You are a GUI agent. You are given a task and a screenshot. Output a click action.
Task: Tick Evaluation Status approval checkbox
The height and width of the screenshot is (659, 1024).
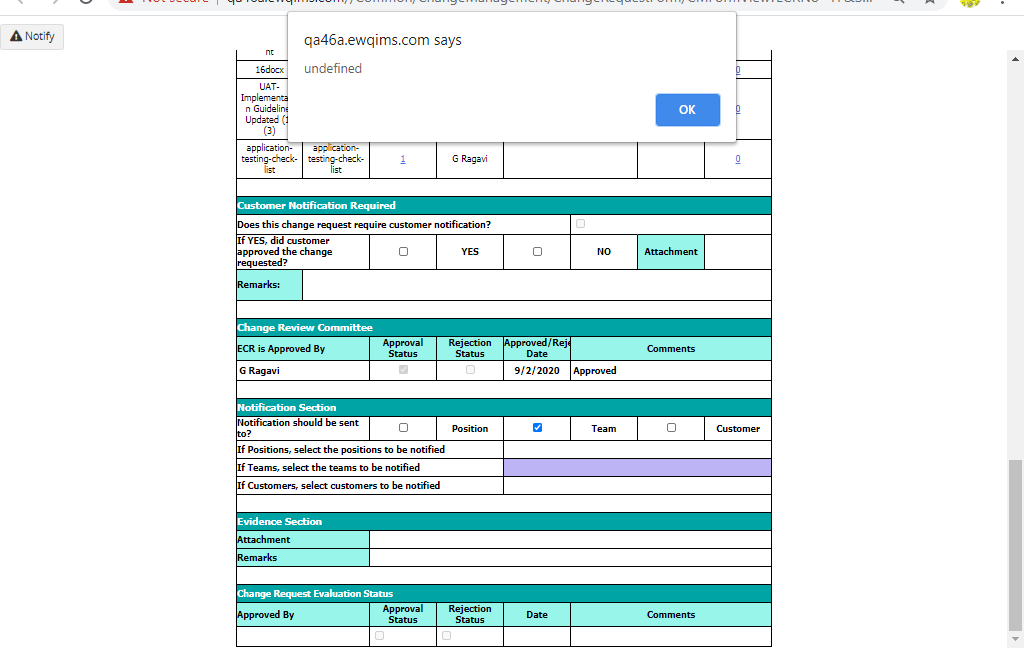(379, 635)
